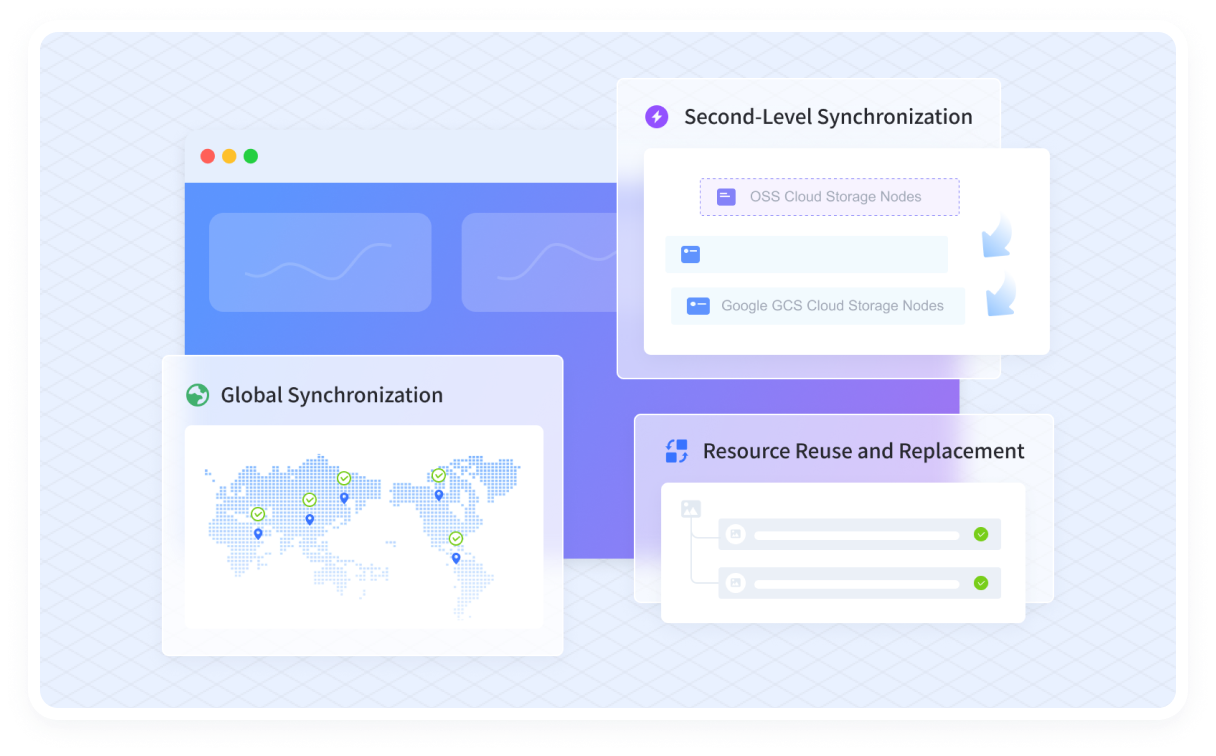Viewport: 1216px width, 756px height.
Task: Click the purple icon beside OSS Cloud Storage Nodes
Action: [726, 197]
